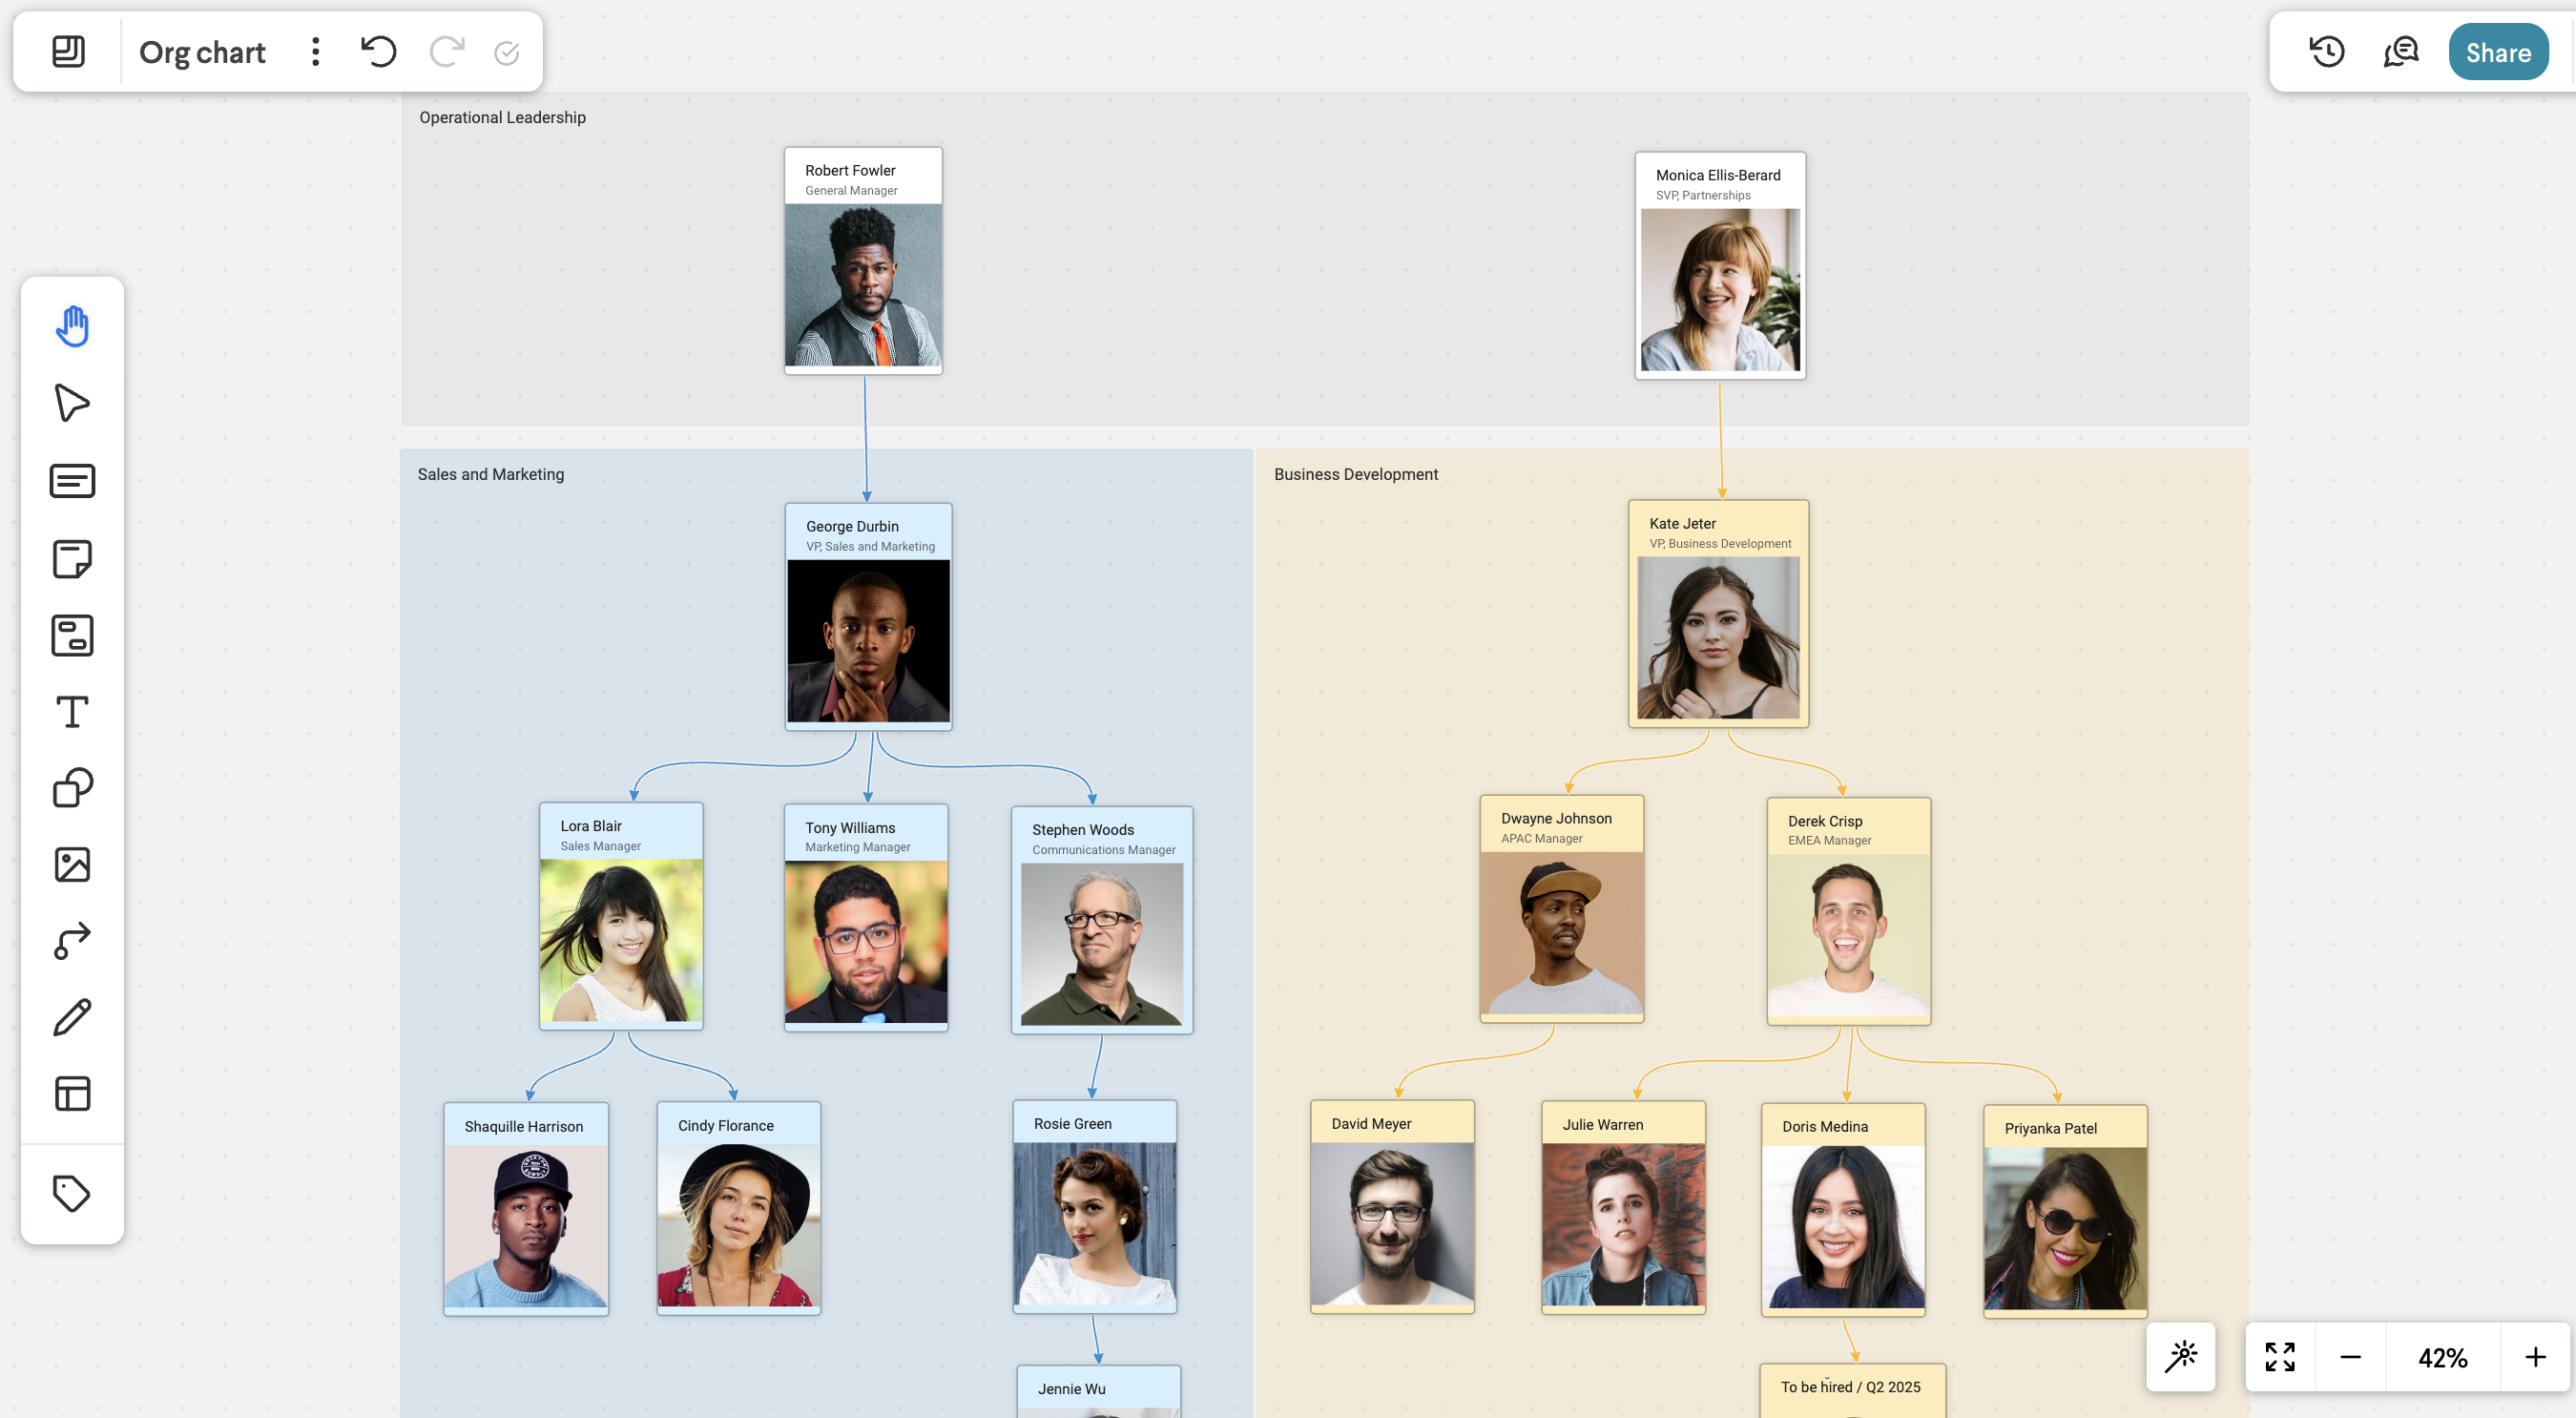Select the Pan hand tool

click(71, 325)
